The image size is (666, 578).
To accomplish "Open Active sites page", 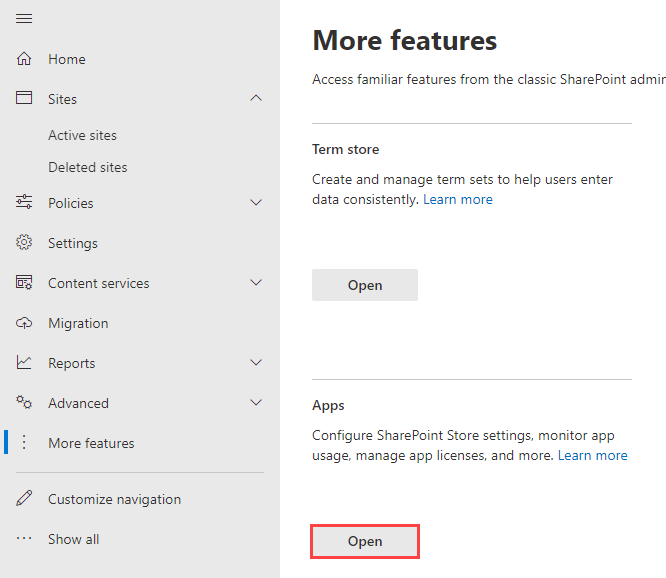I will point(82,135).
